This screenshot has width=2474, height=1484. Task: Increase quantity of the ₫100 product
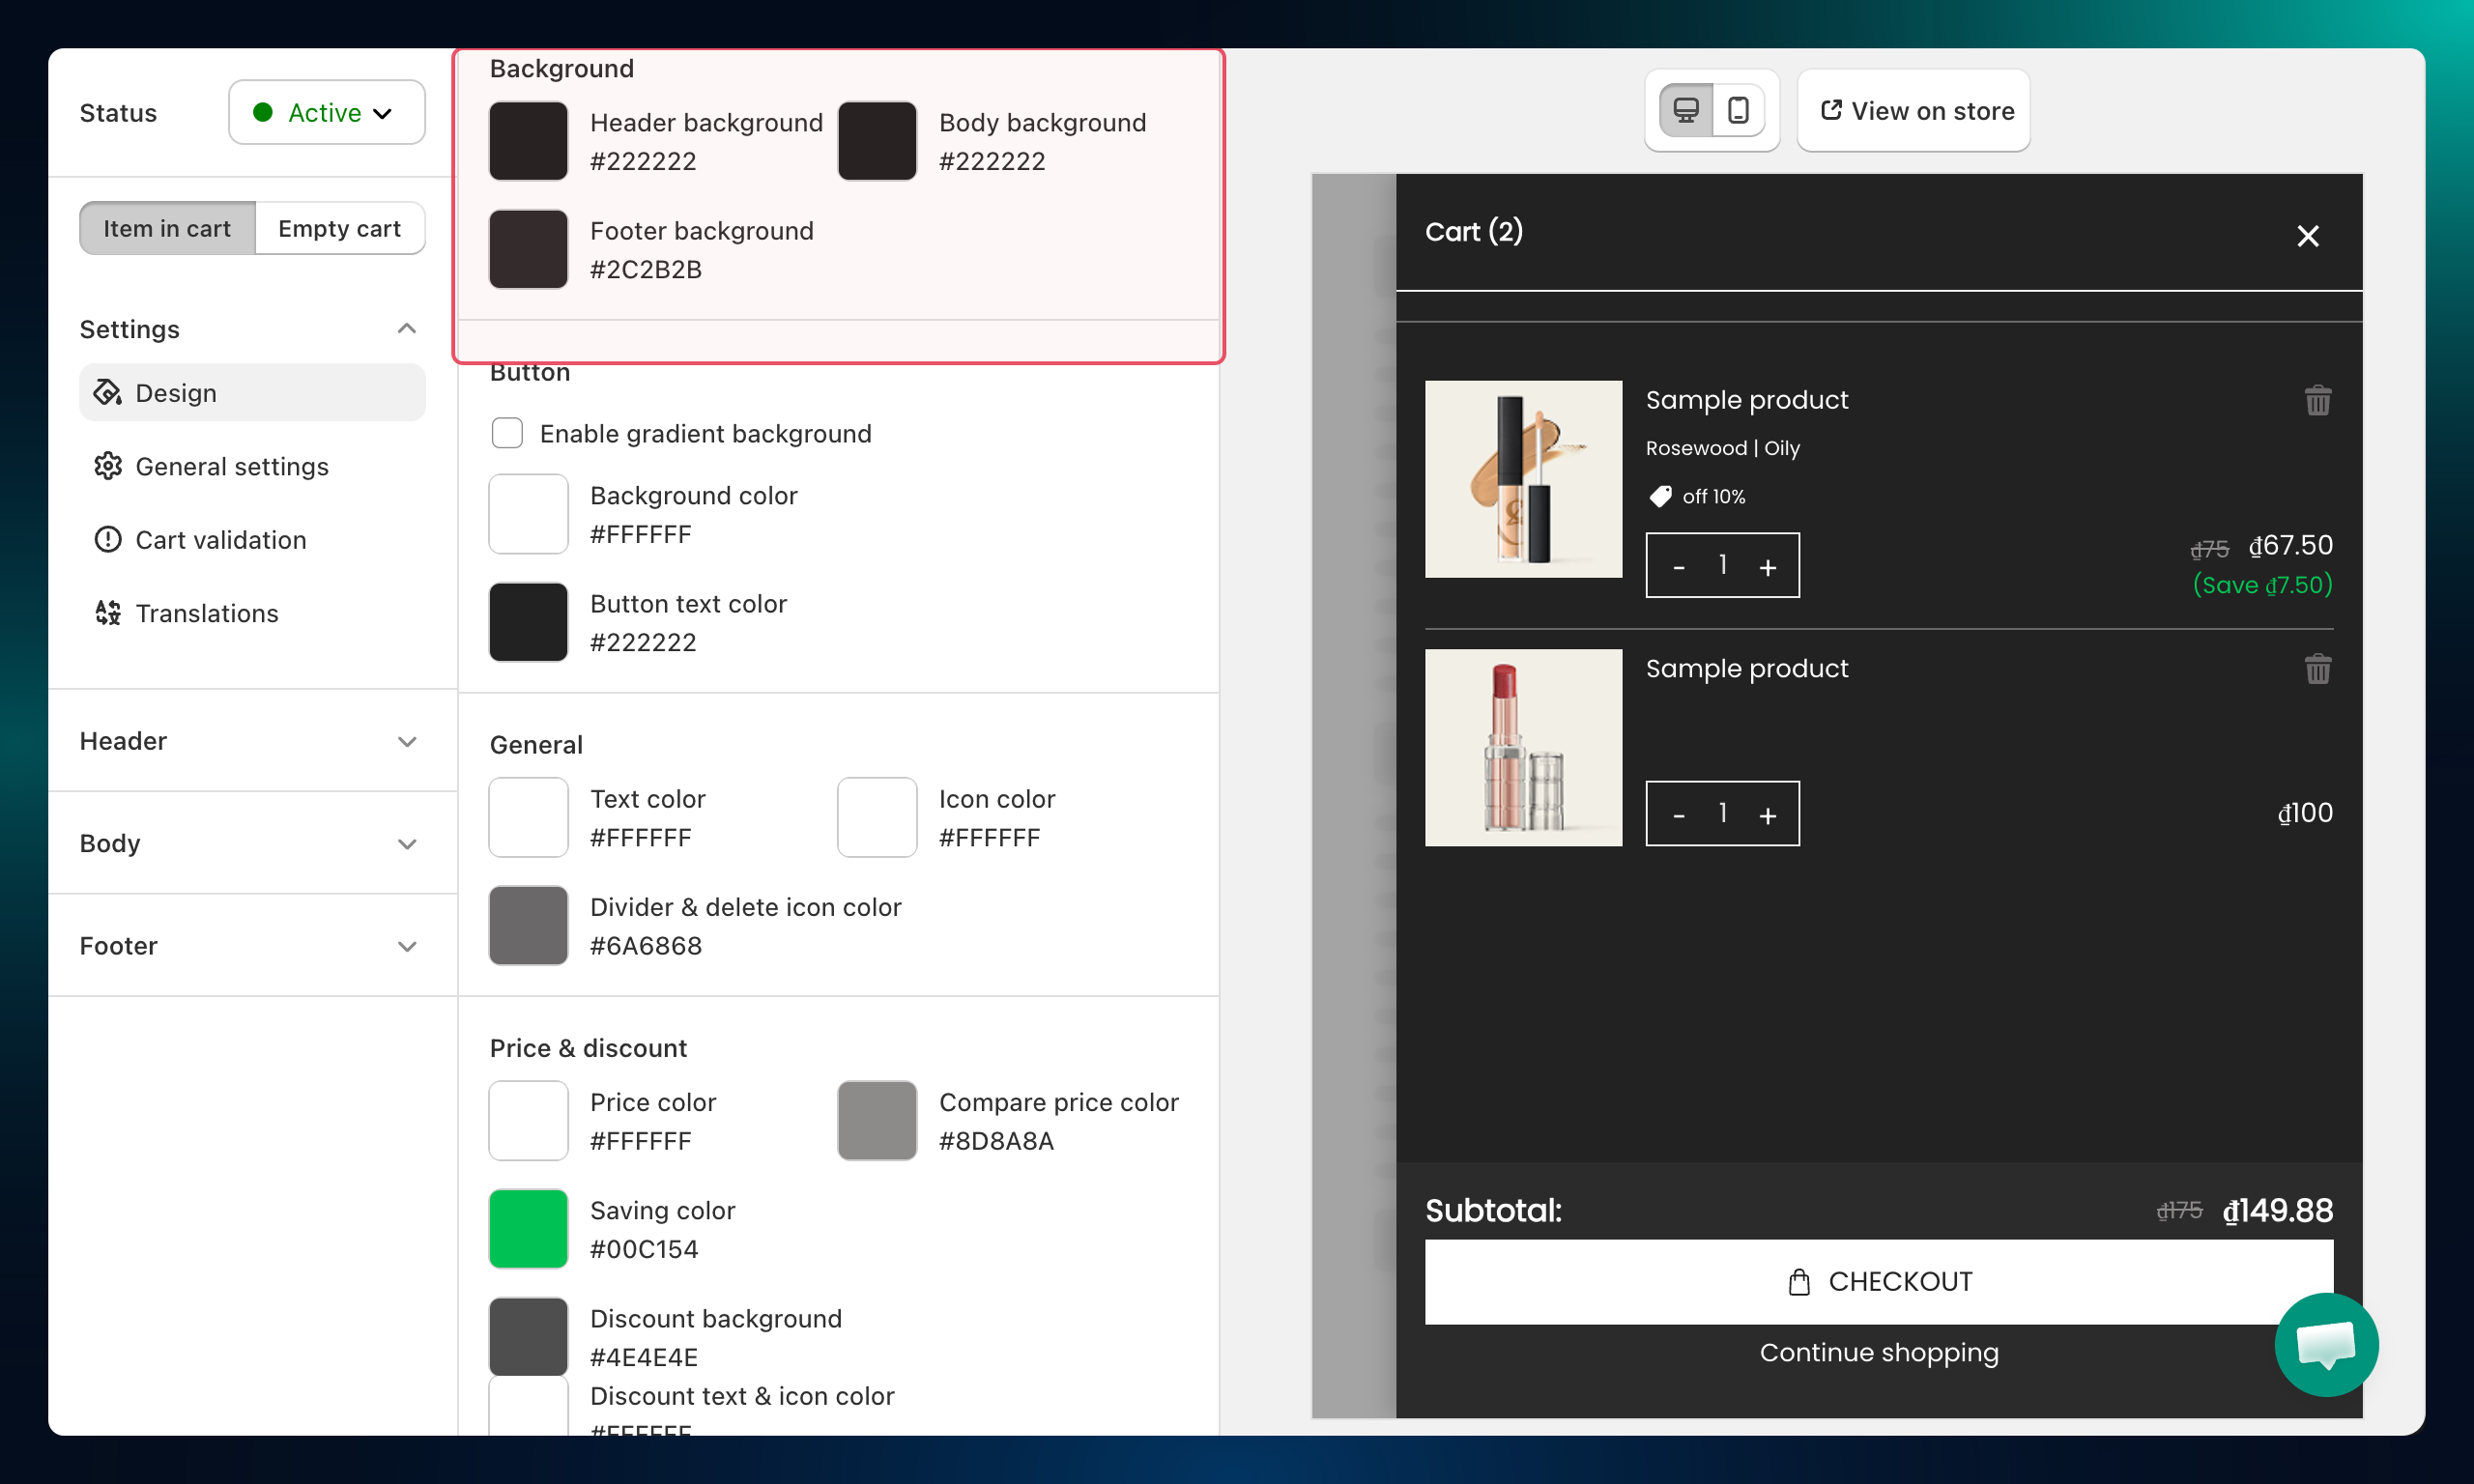(x=1767, y=814)
